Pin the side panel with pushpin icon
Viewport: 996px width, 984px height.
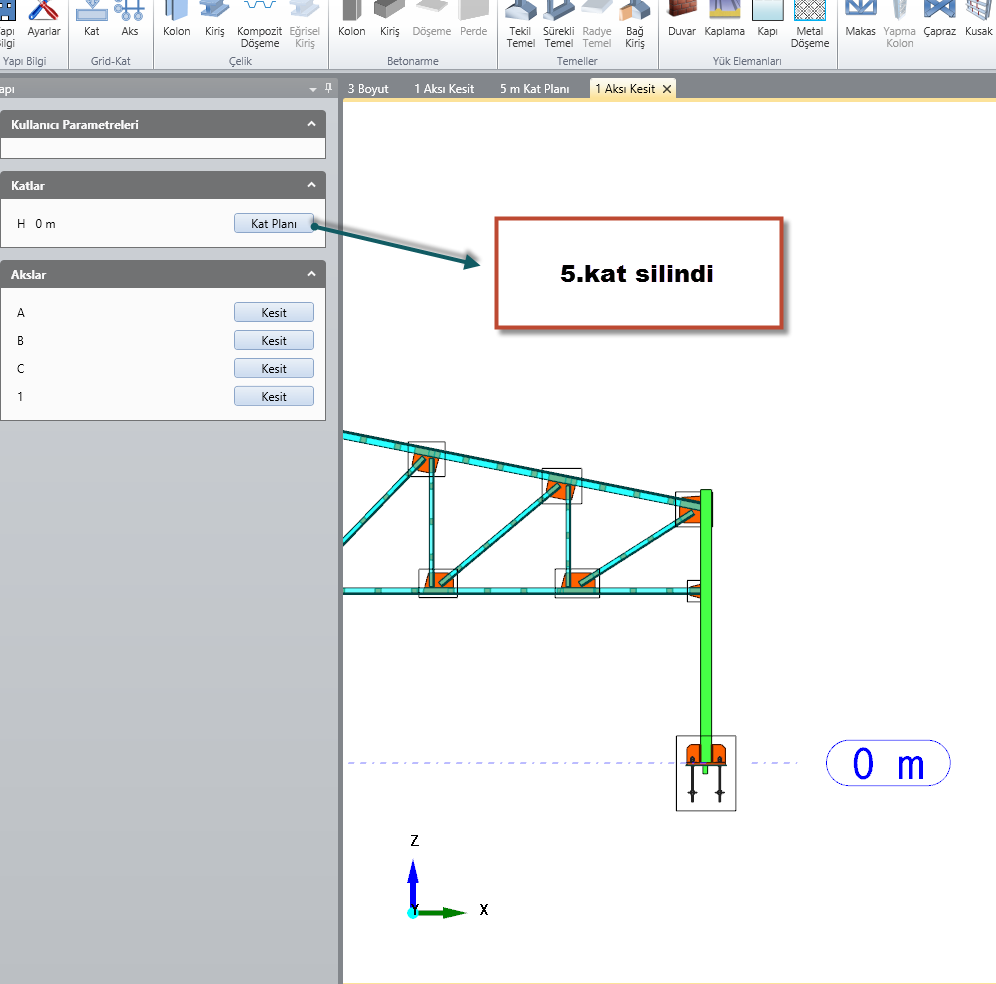pyautogui.click(x=329, y=88)
